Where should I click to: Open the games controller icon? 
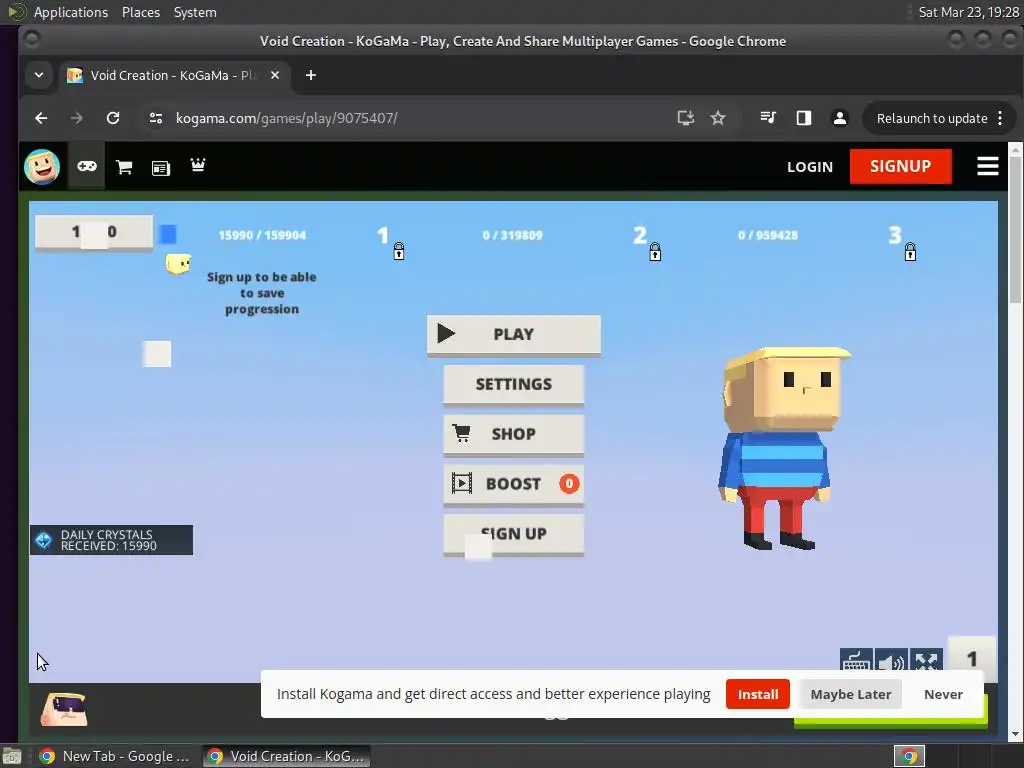coord(87,167)
